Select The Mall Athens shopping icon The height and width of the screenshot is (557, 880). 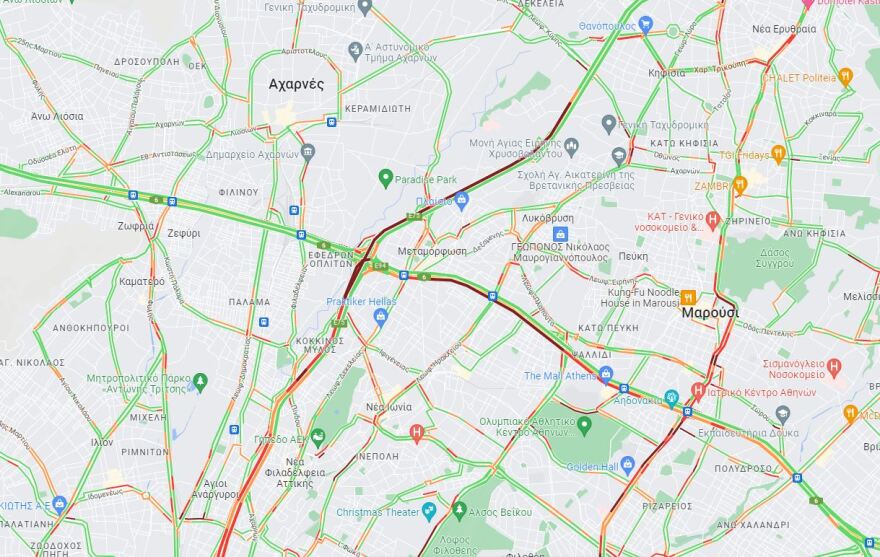tap(606, 373)
